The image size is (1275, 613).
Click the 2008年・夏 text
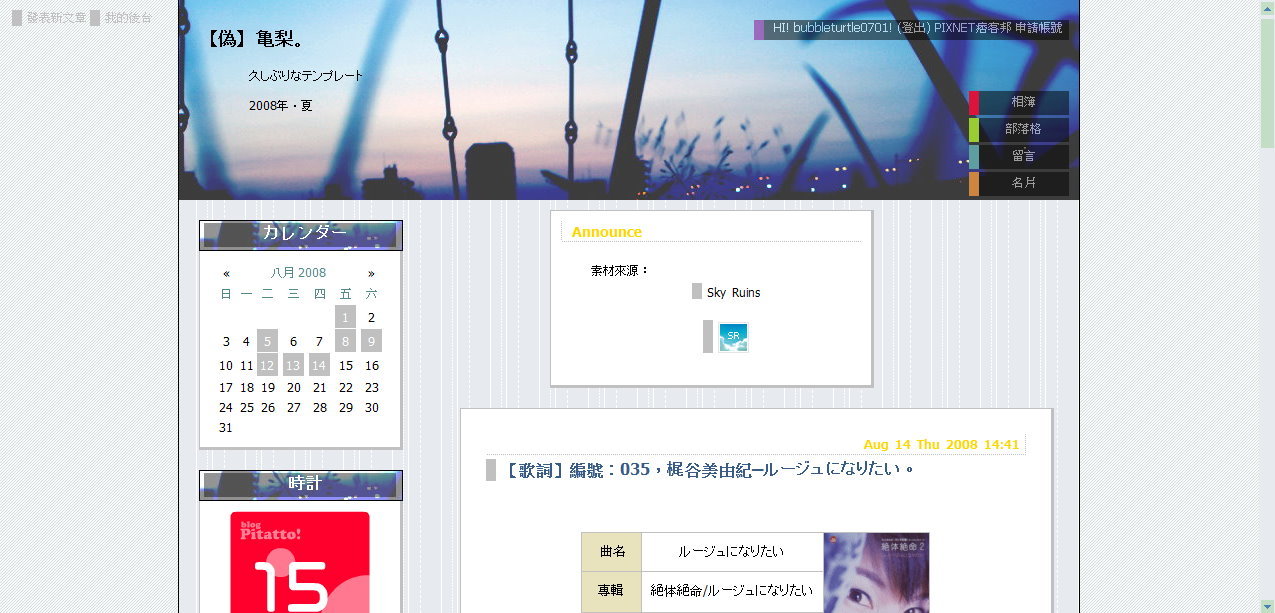(281, 106)
